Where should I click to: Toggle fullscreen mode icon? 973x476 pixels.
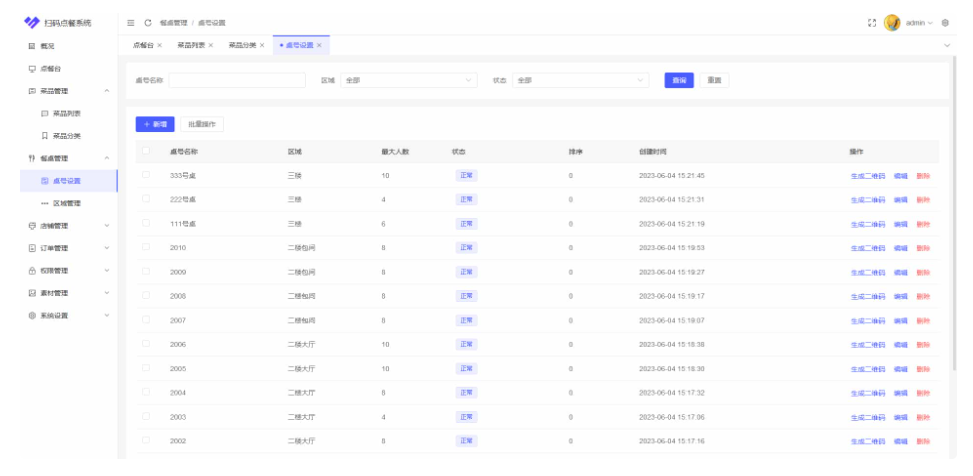click(x=872, y=23)
